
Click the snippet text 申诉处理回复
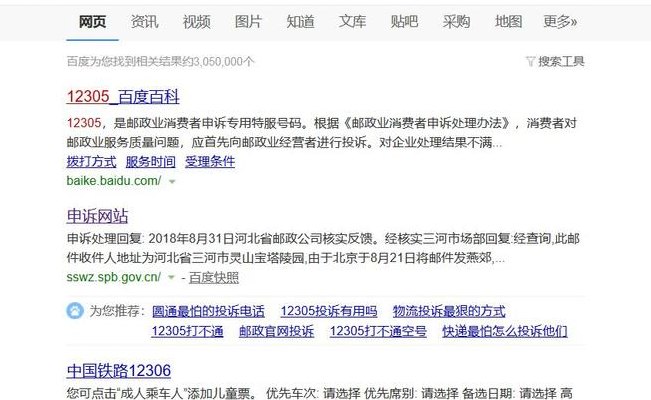[104, 238]
